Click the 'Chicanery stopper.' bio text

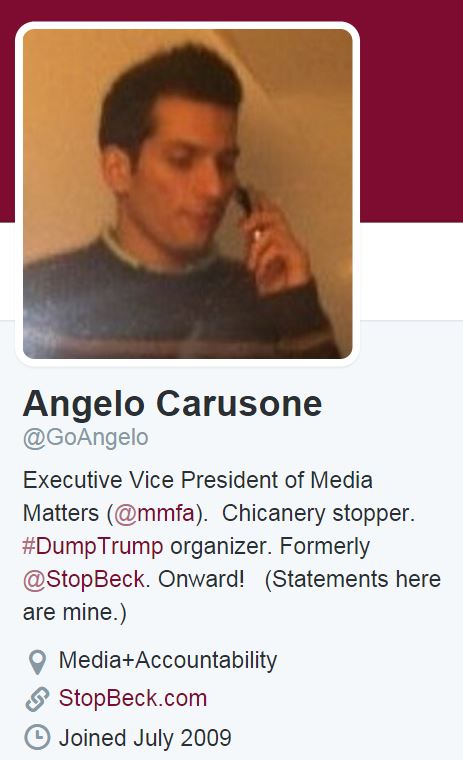pos(319,513)
